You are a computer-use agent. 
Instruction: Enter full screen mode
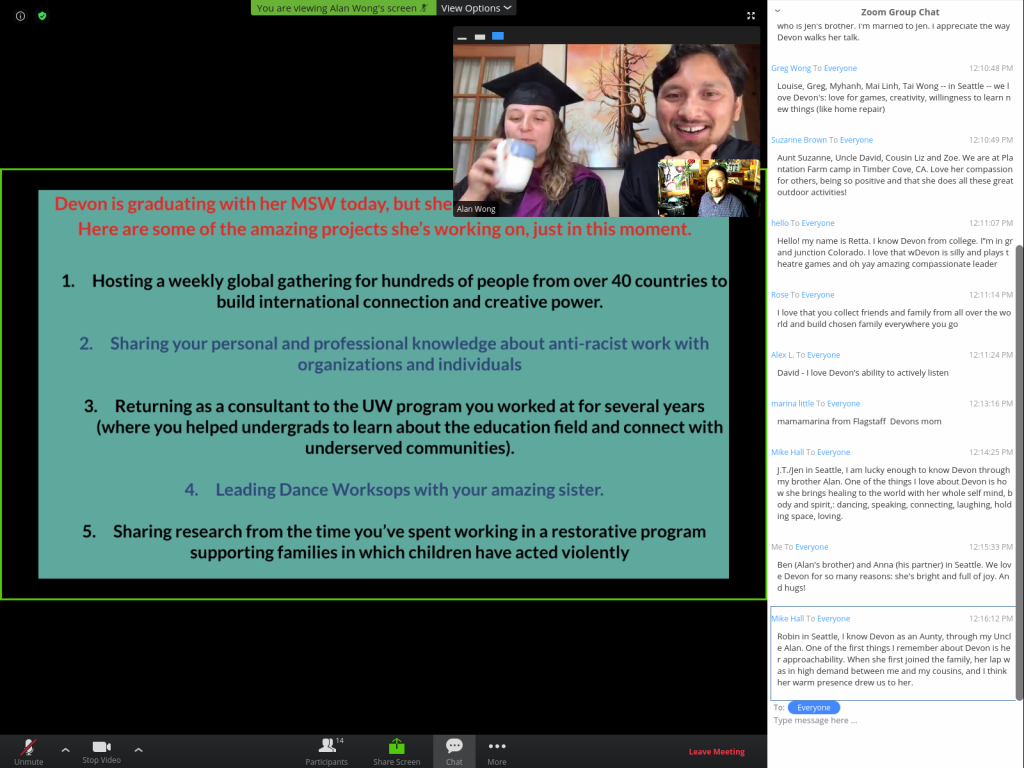(751, 16)
